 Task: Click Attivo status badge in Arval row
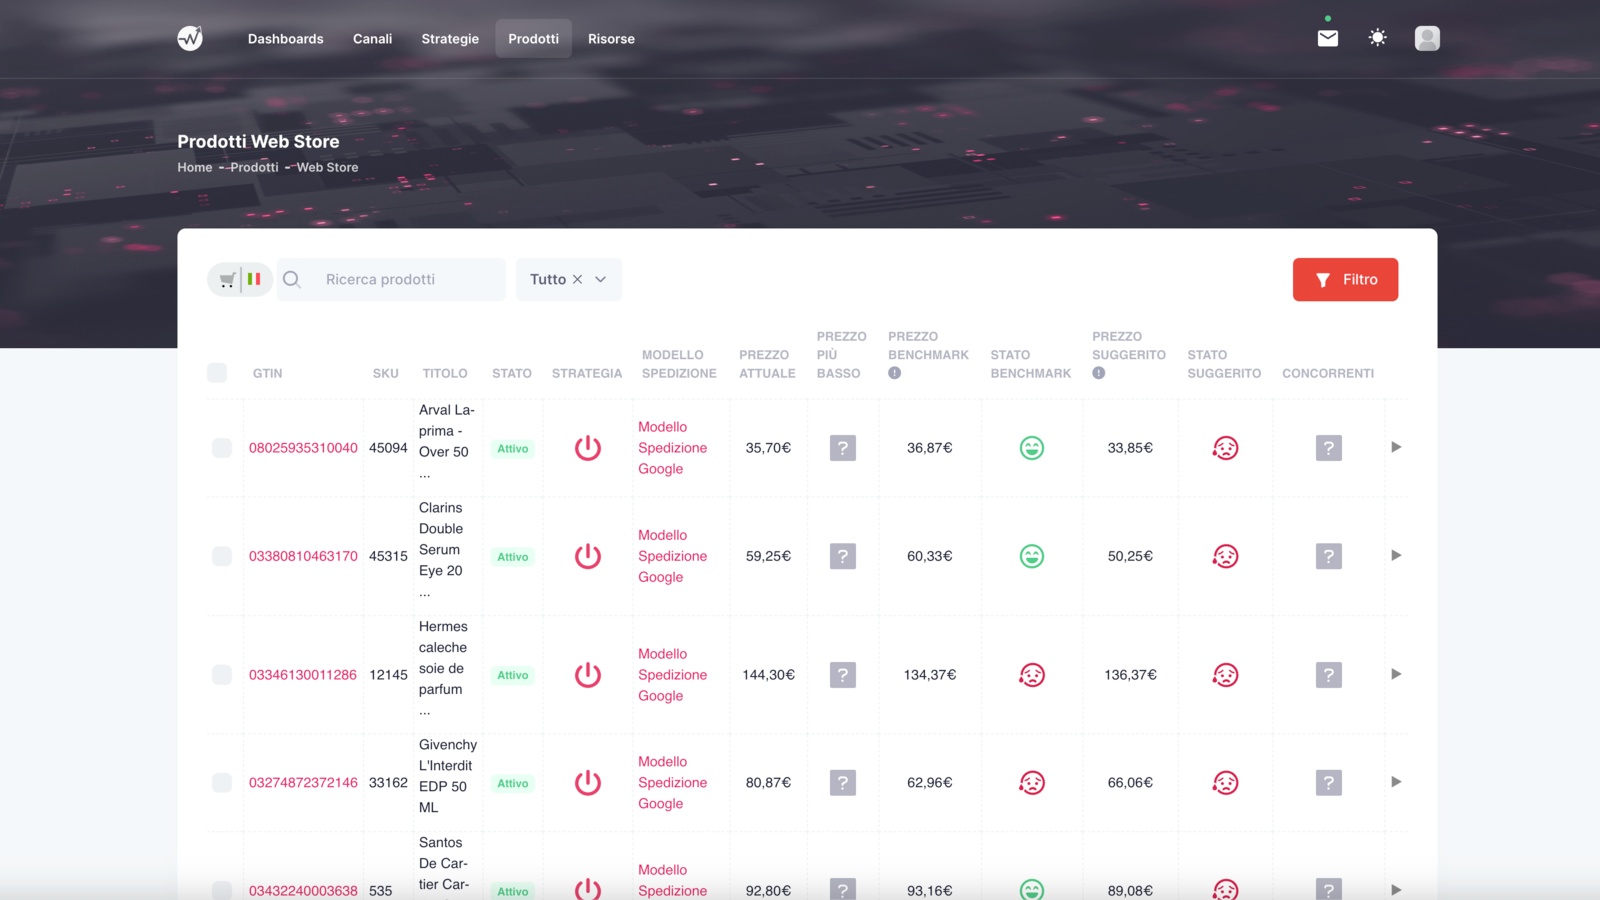pyautogui.click(x=513, y=449)
